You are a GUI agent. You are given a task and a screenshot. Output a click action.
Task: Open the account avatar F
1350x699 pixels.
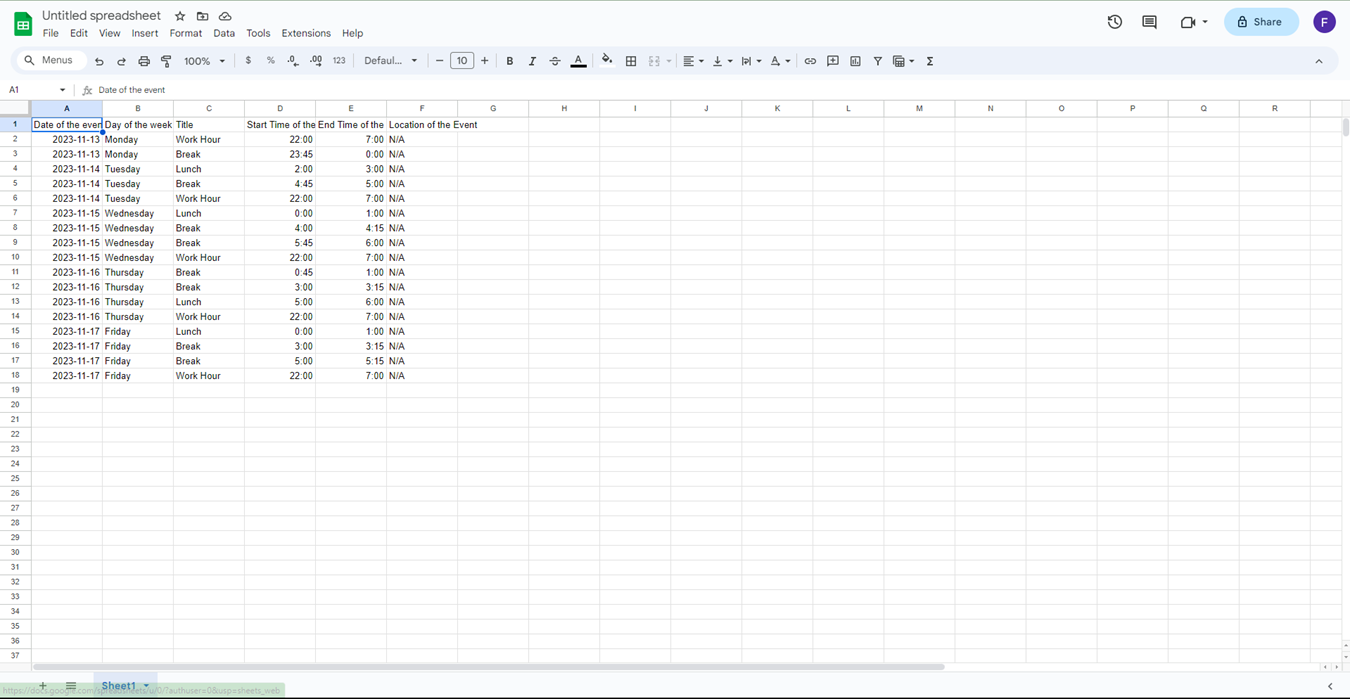click(1324, 22)
